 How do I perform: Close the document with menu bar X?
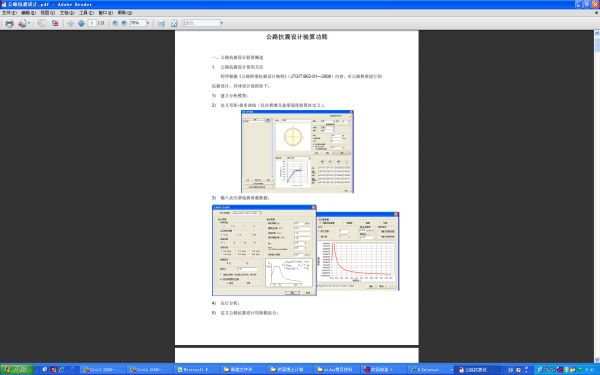tap(596, 13)
